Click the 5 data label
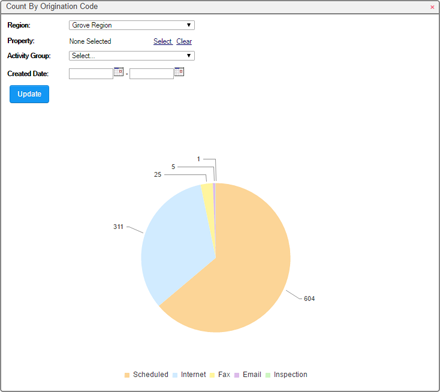 pos(173,167)
